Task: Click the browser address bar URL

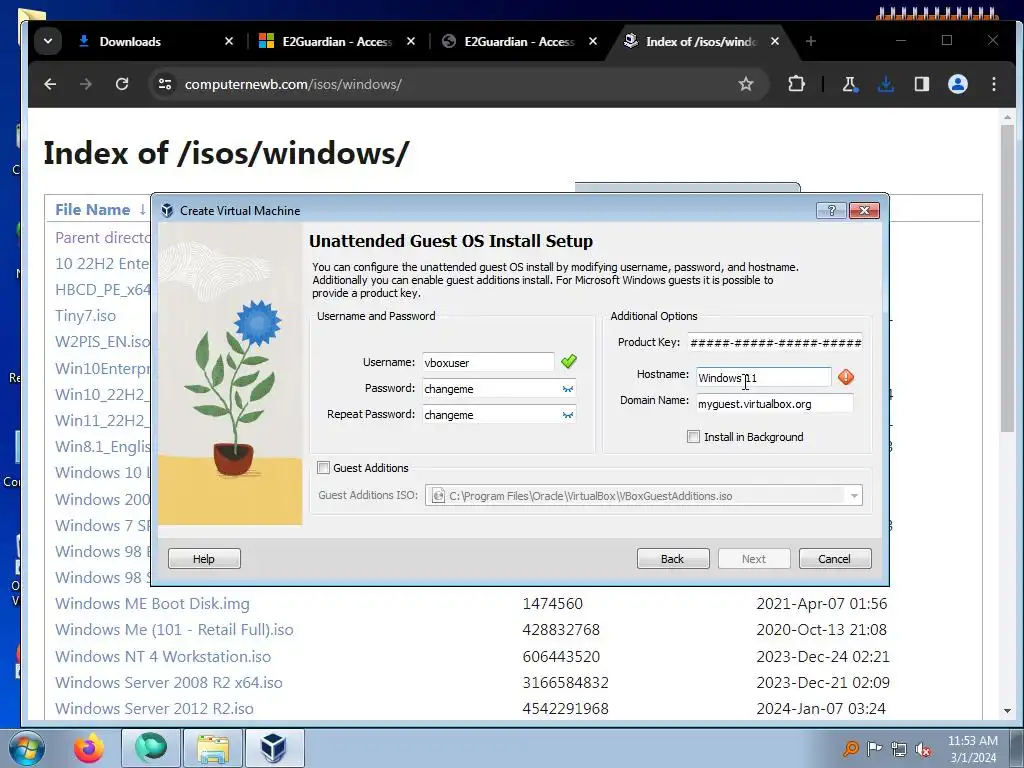Action: [293, 84]
